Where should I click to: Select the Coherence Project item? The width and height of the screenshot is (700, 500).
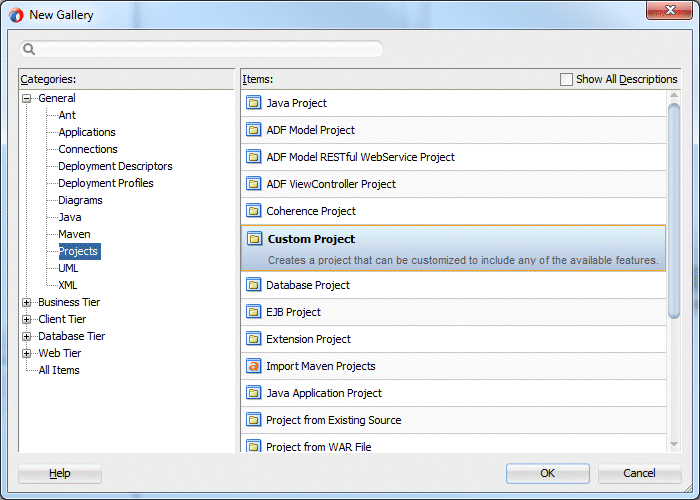[x=454, y=211]
